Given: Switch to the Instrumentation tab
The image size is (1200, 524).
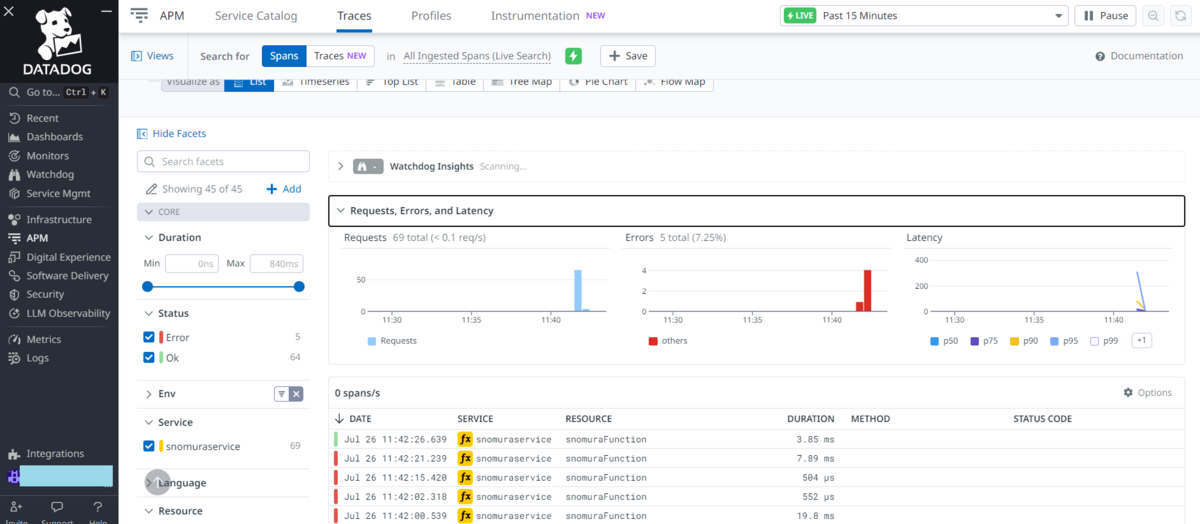Looking at the screenshot, I should [x=547, y=16].
